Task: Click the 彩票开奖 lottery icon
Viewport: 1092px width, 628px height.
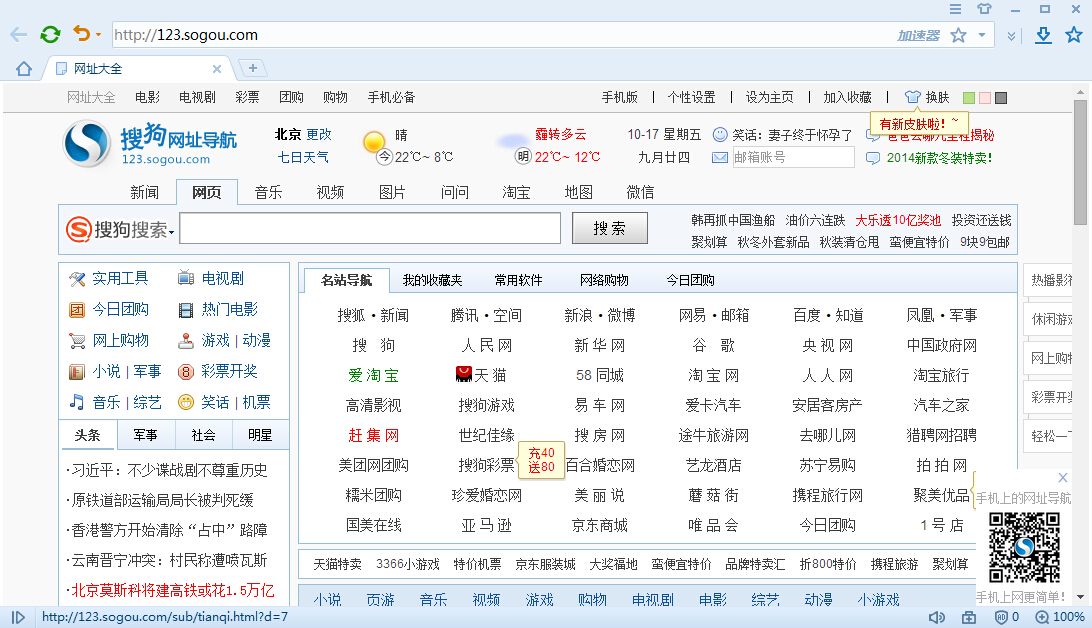Action: click(186, 372)
